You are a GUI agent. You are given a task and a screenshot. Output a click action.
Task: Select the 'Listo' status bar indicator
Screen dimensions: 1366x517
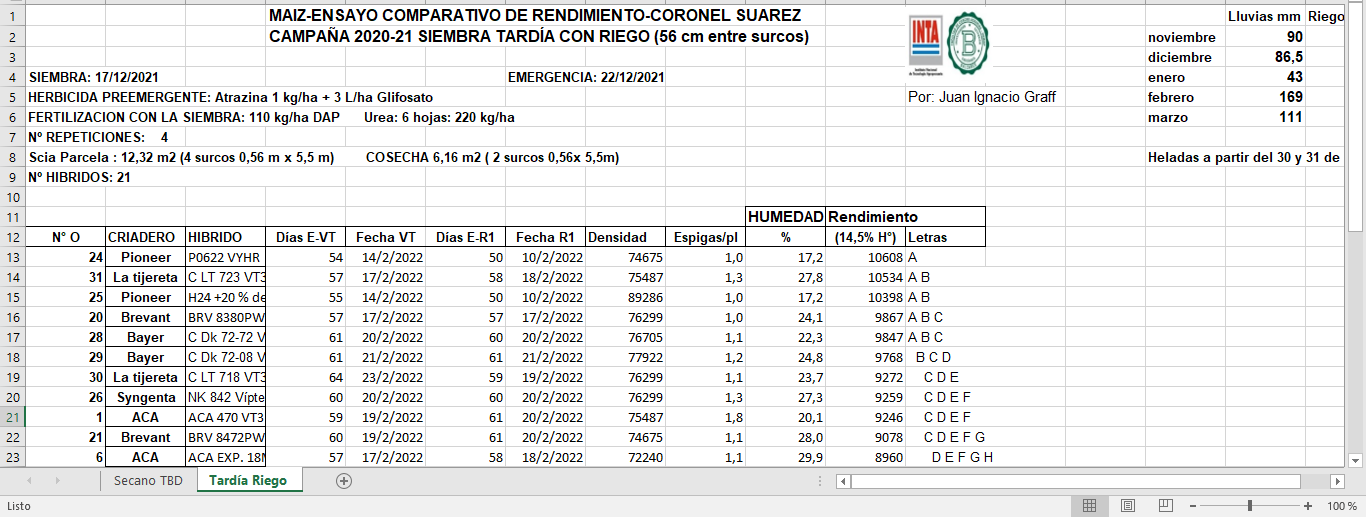point(19,506)
